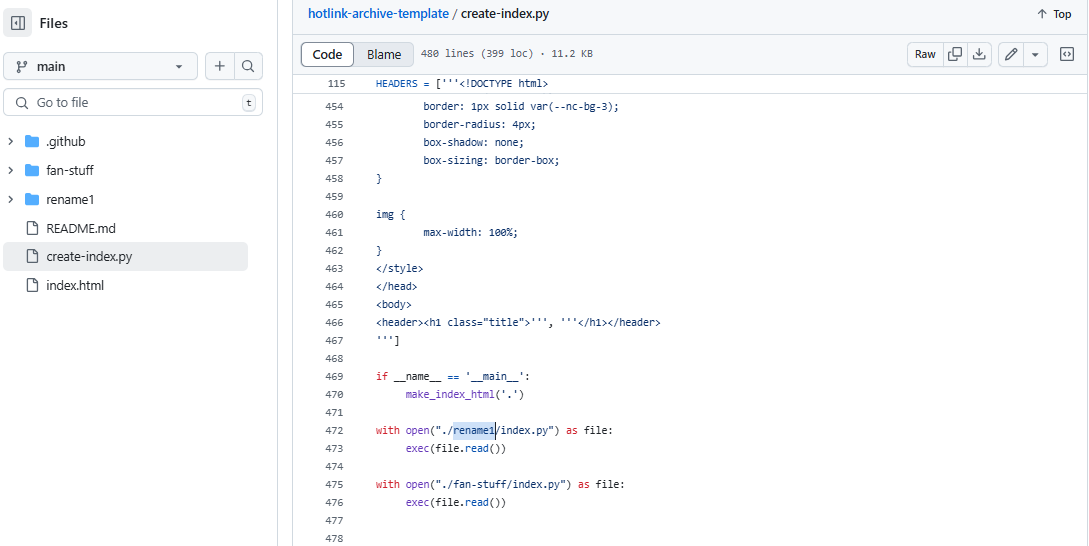Open the file search magnifier icon
This screenshot has height=546, width=1089.
248,66
